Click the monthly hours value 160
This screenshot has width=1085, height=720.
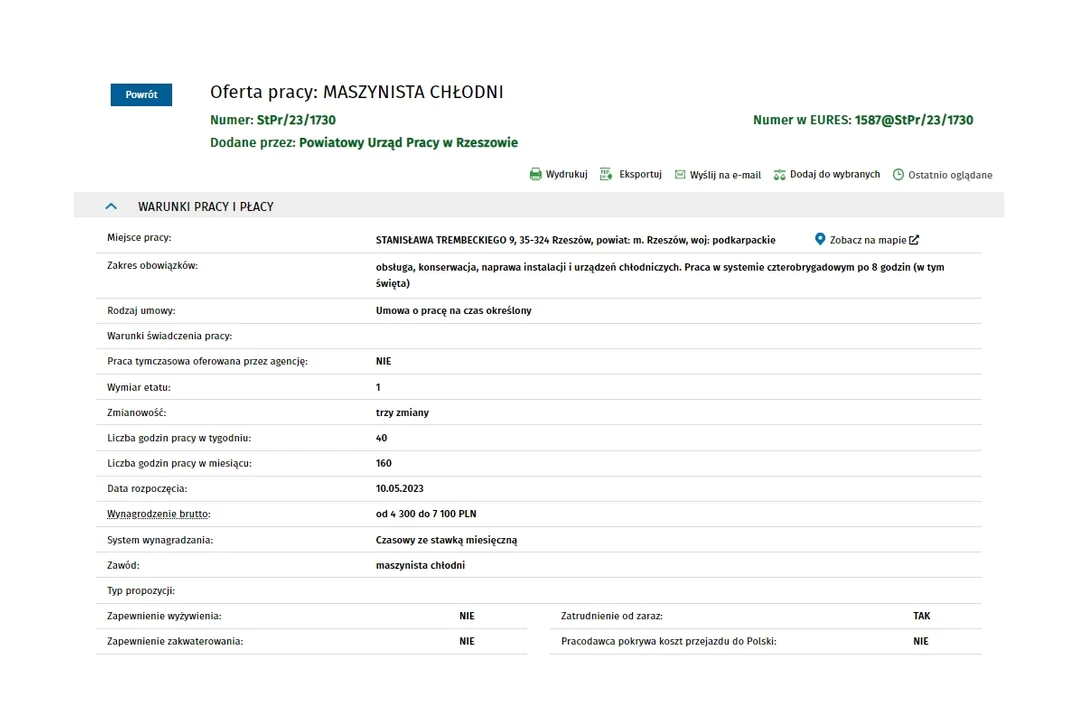[x=383, y=463]
